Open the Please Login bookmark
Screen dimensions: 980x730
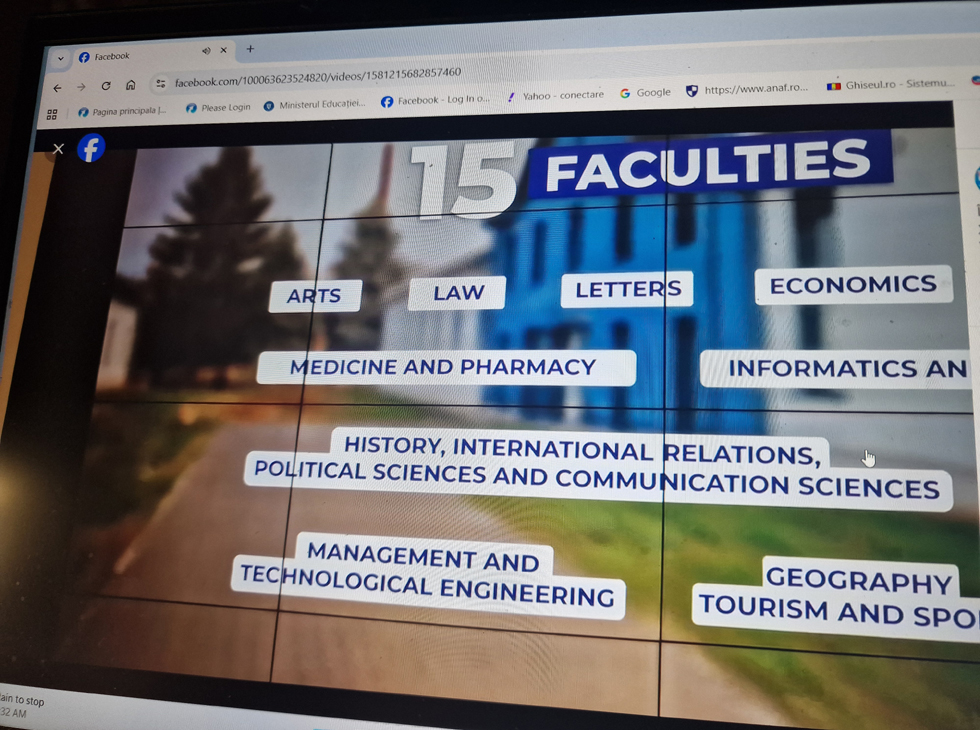(218, 107)
